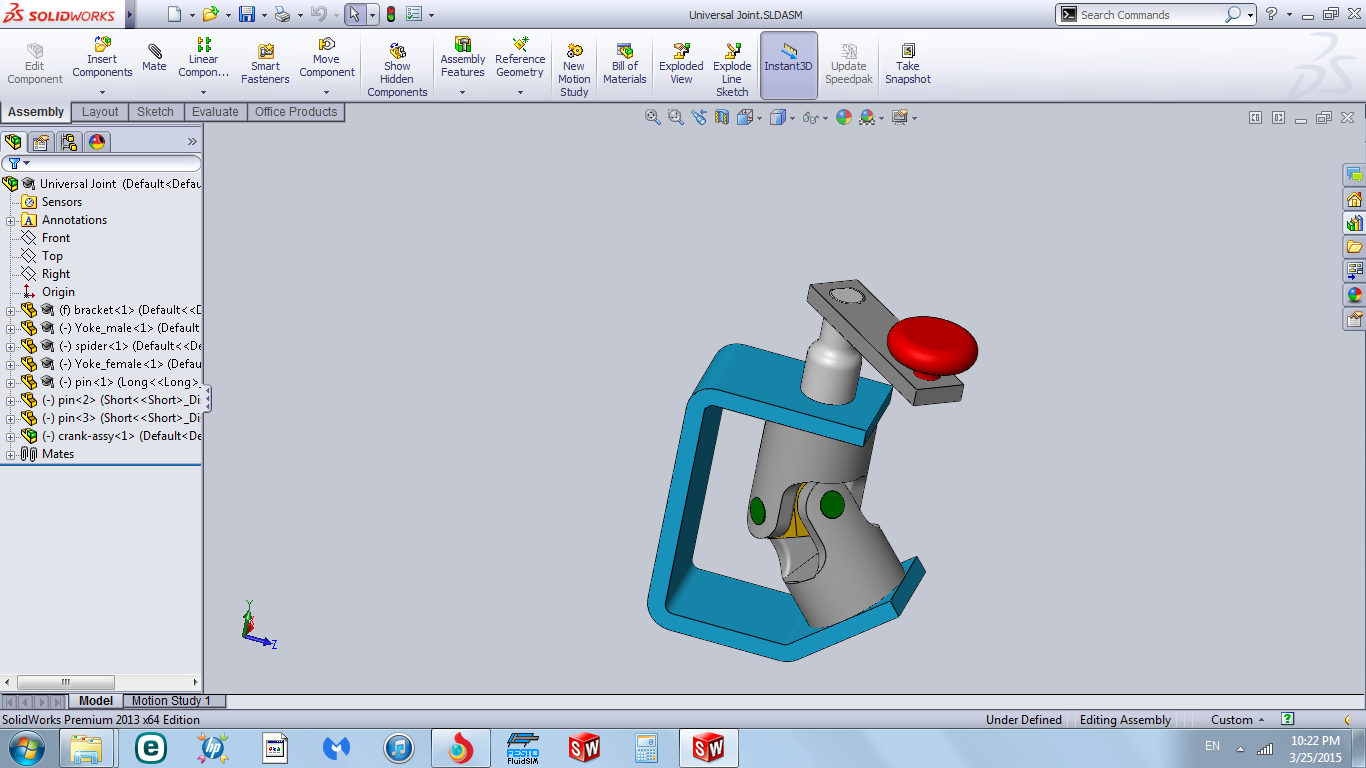Create an Exploded View
1366x768 pixels.
pos(681,64)
